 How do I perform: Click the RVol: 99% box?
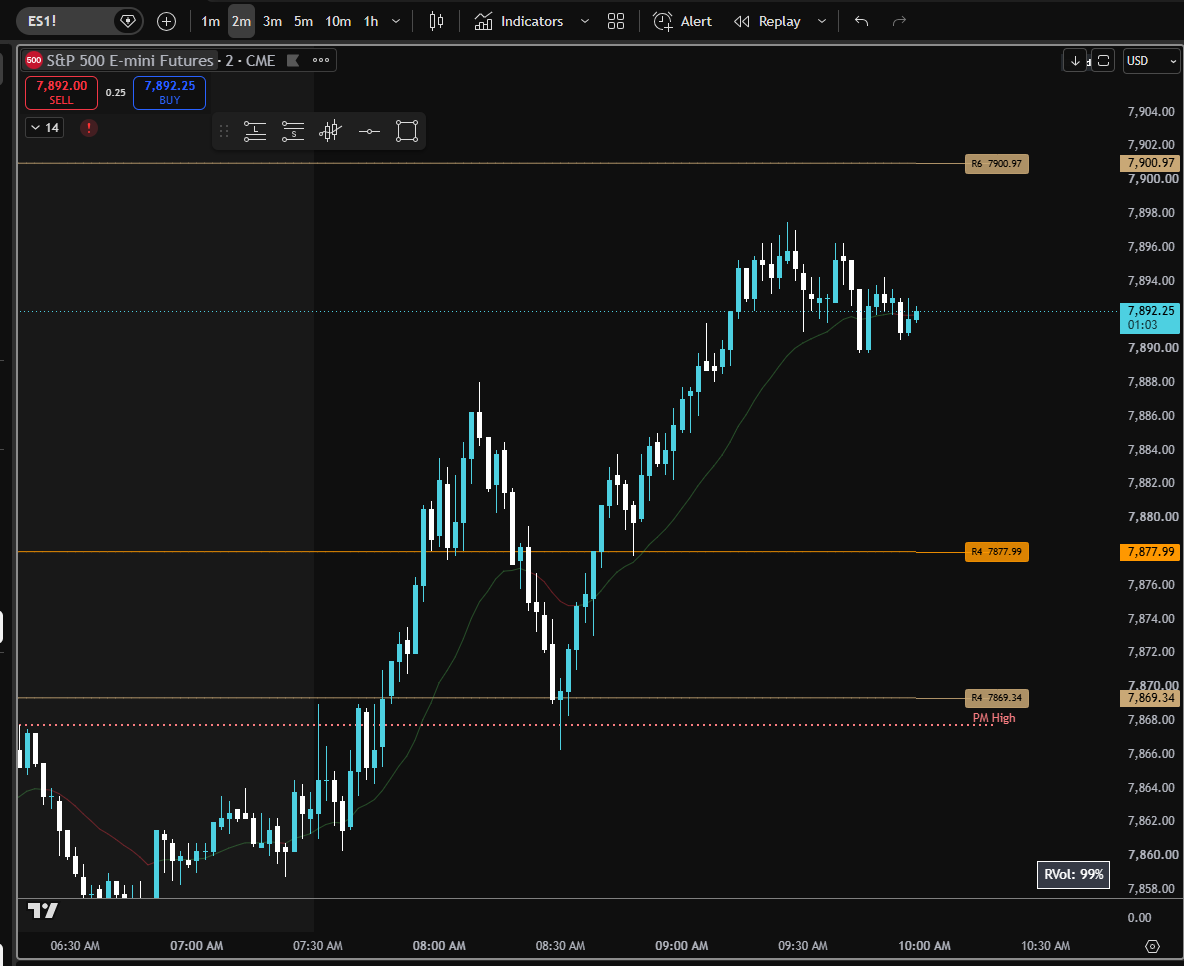[1073, 875]
